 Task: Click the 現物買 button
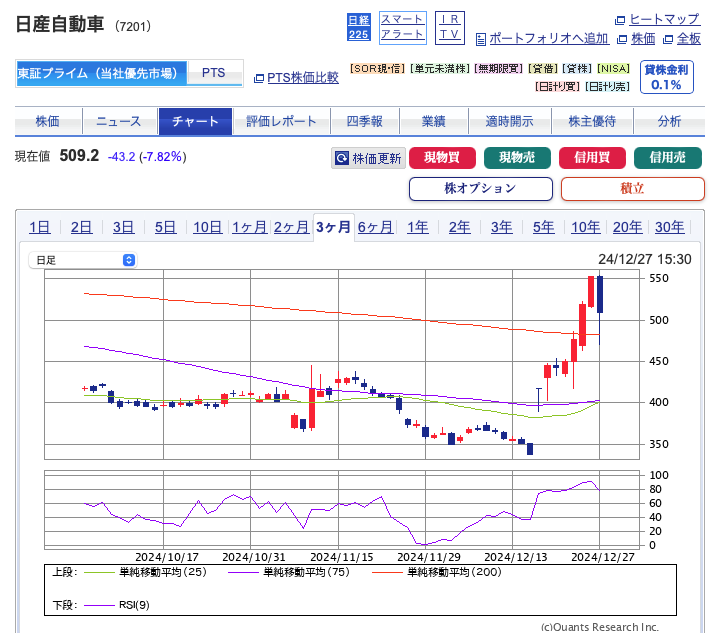(x=442, y=158)
